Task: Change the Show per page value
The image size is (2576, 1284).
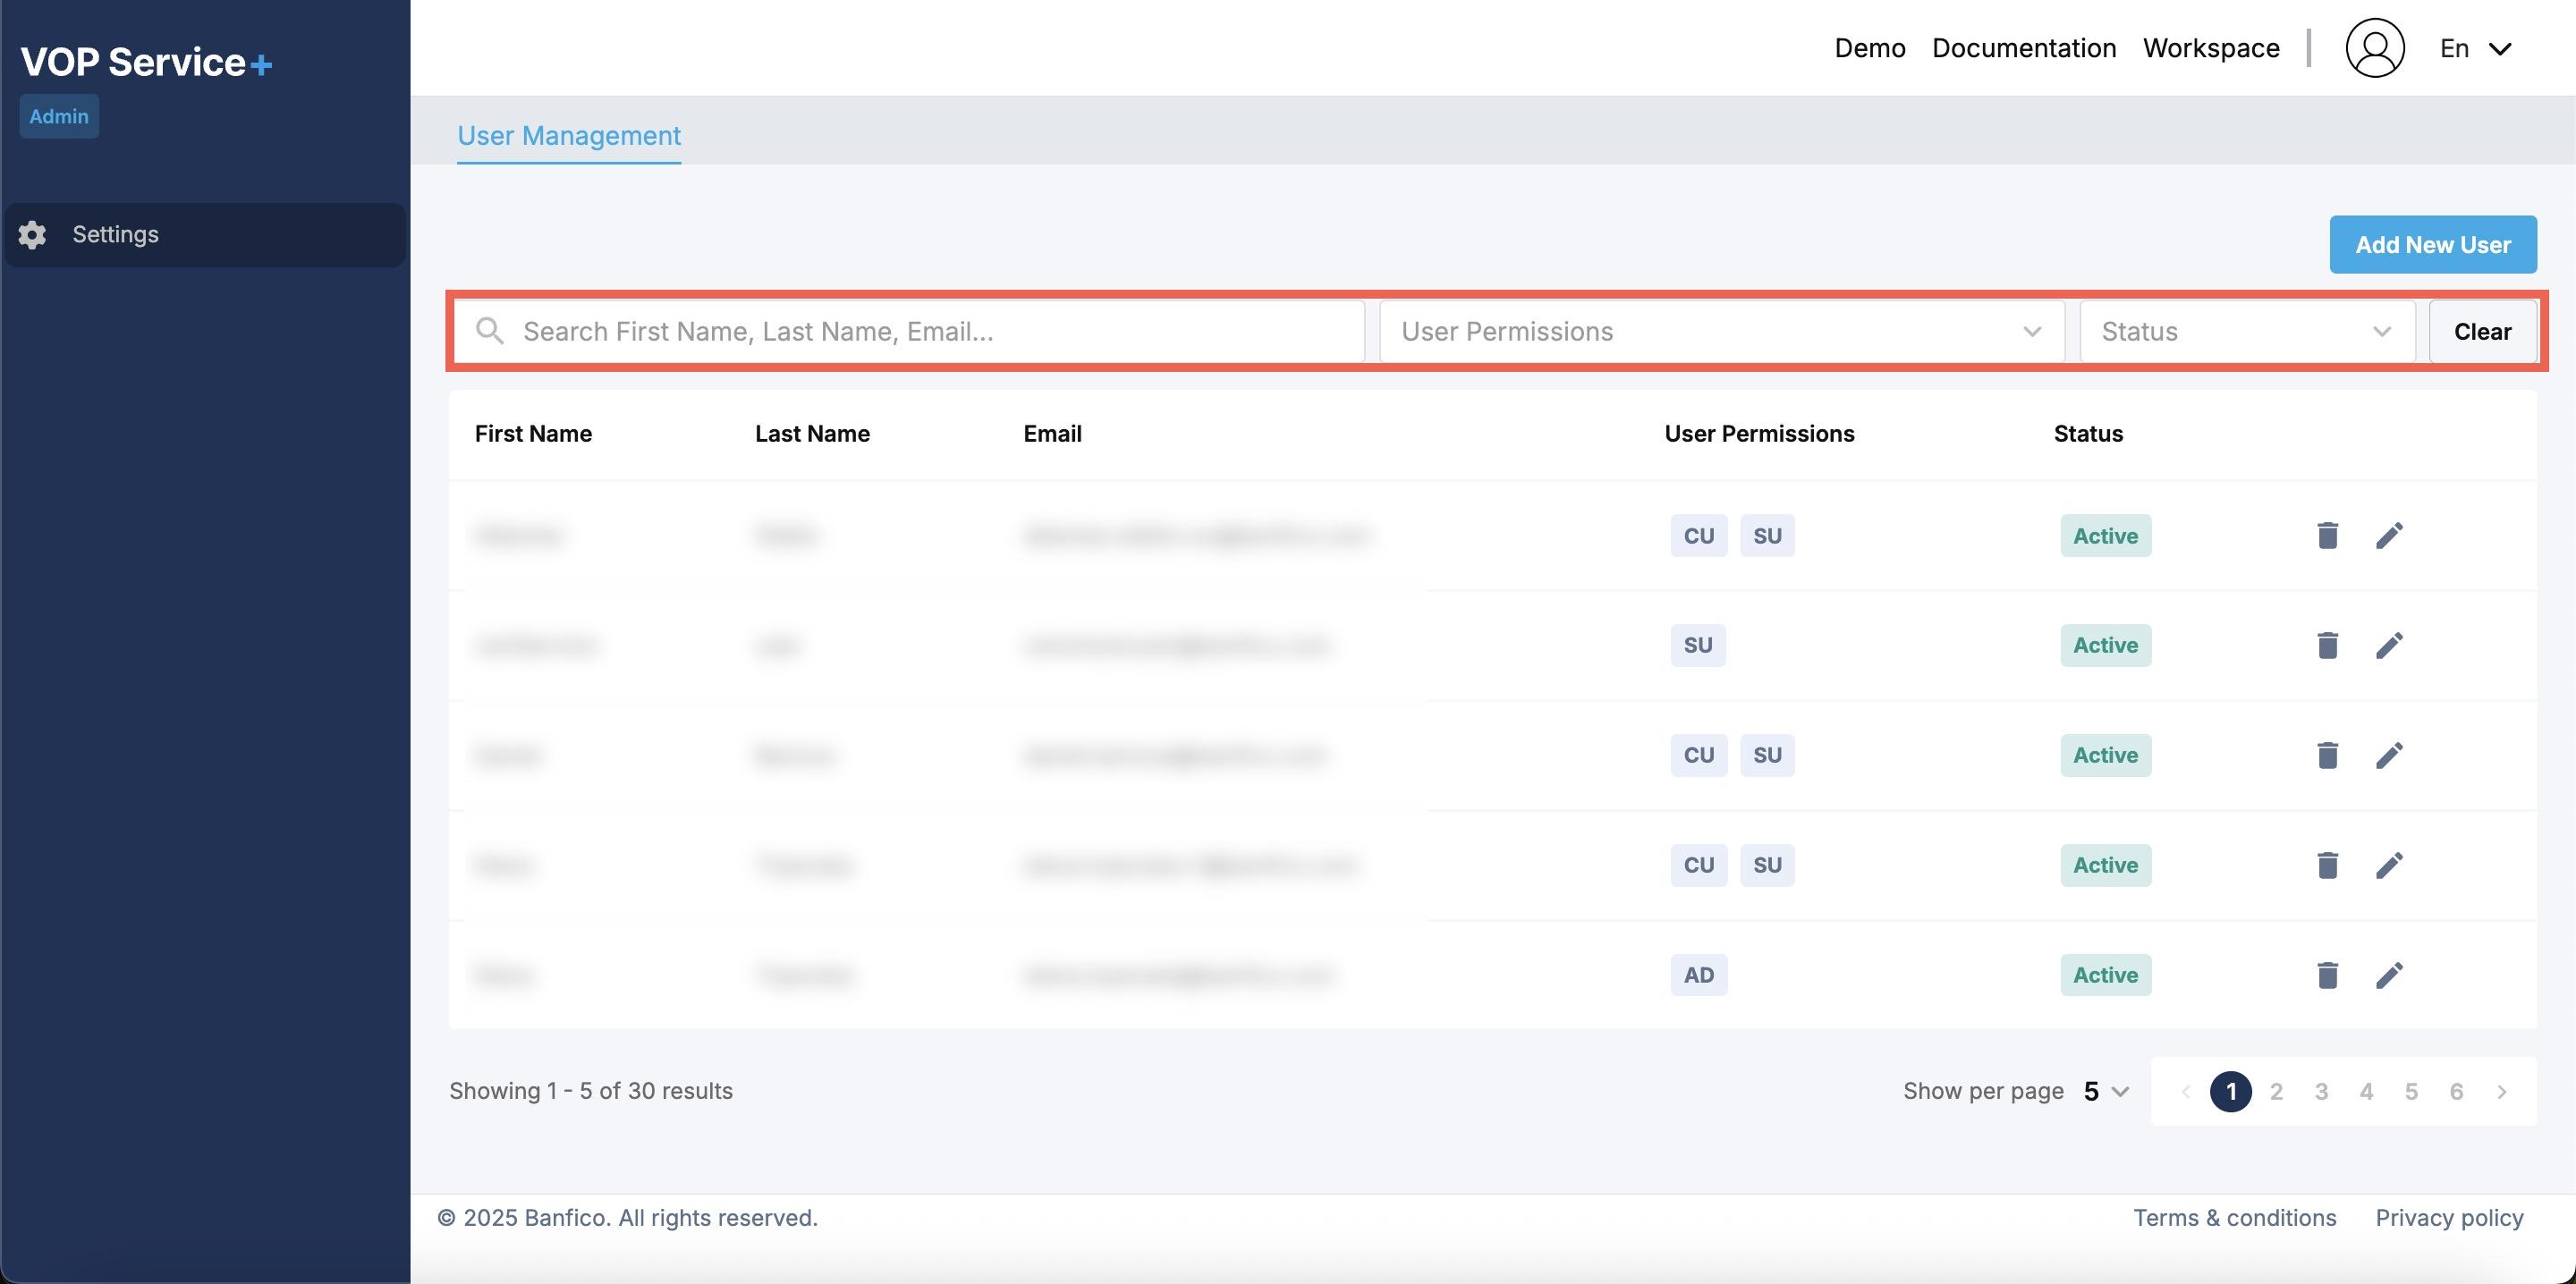Action: [x=2105, y=1092]
